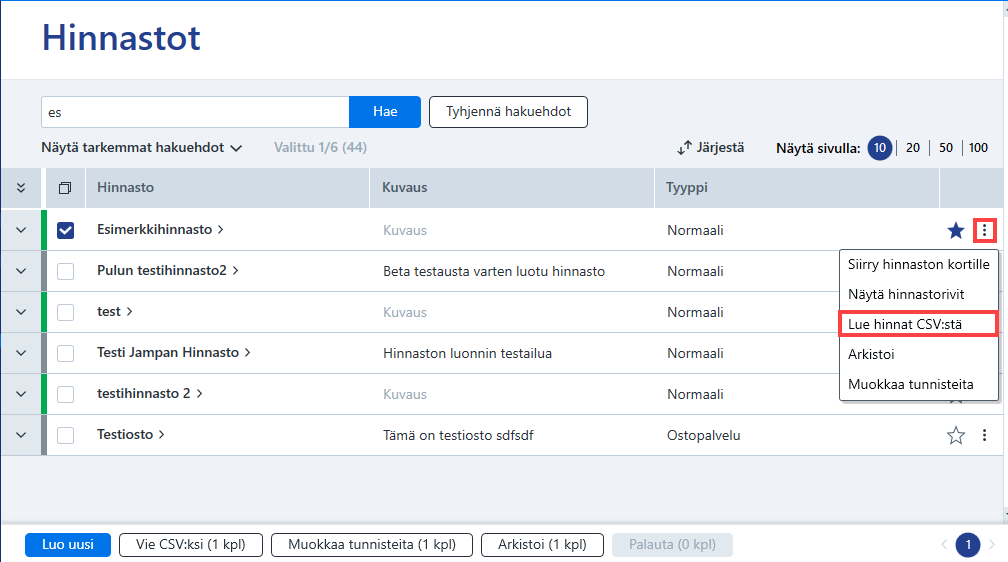Go to next page arrow in pagination
This screenshot has width=1008, height=562.
click(992, 545)
